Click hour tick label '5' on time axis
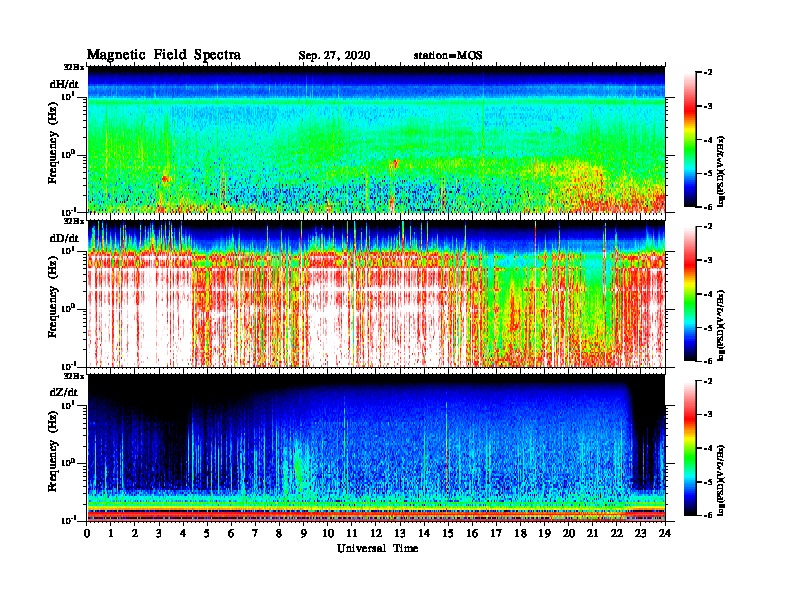Viewport: 792px width, 612px height. (x=207, y=533)
